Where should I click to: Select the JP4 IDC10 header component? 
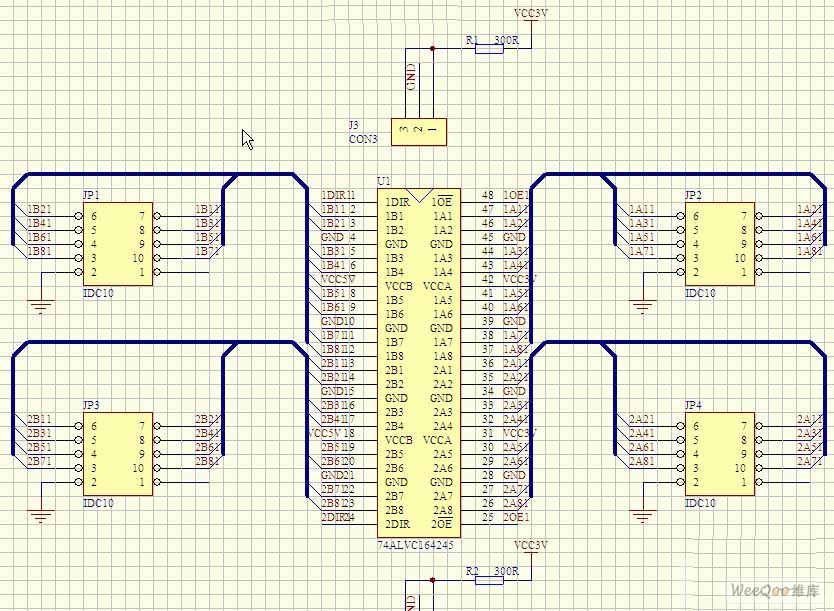pyautogui.click(x=718, y=454)
